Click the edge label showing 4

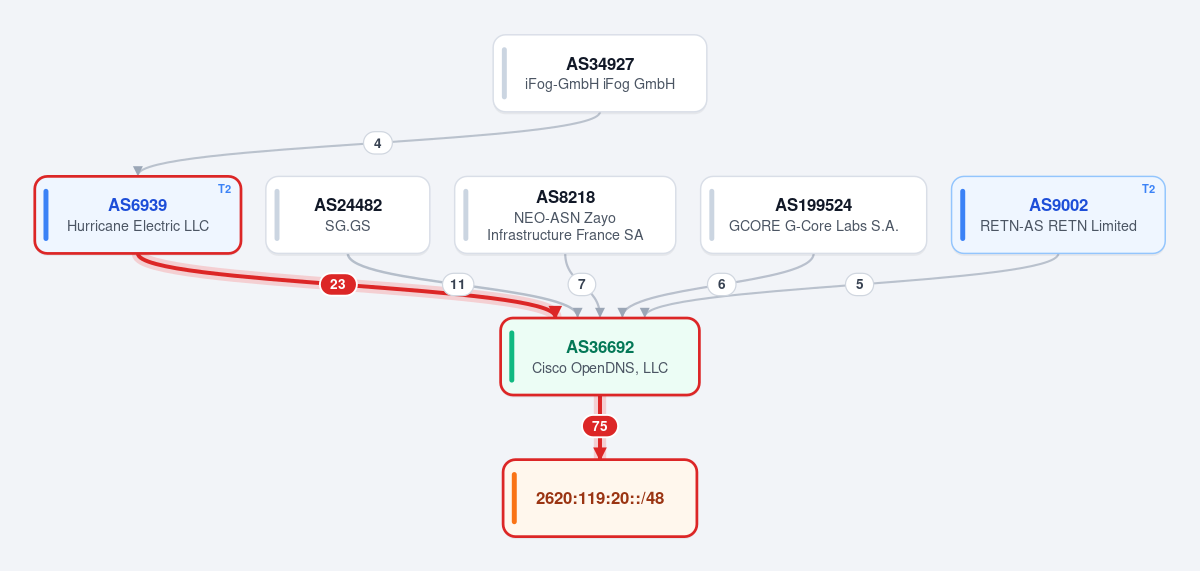[377, 143]
